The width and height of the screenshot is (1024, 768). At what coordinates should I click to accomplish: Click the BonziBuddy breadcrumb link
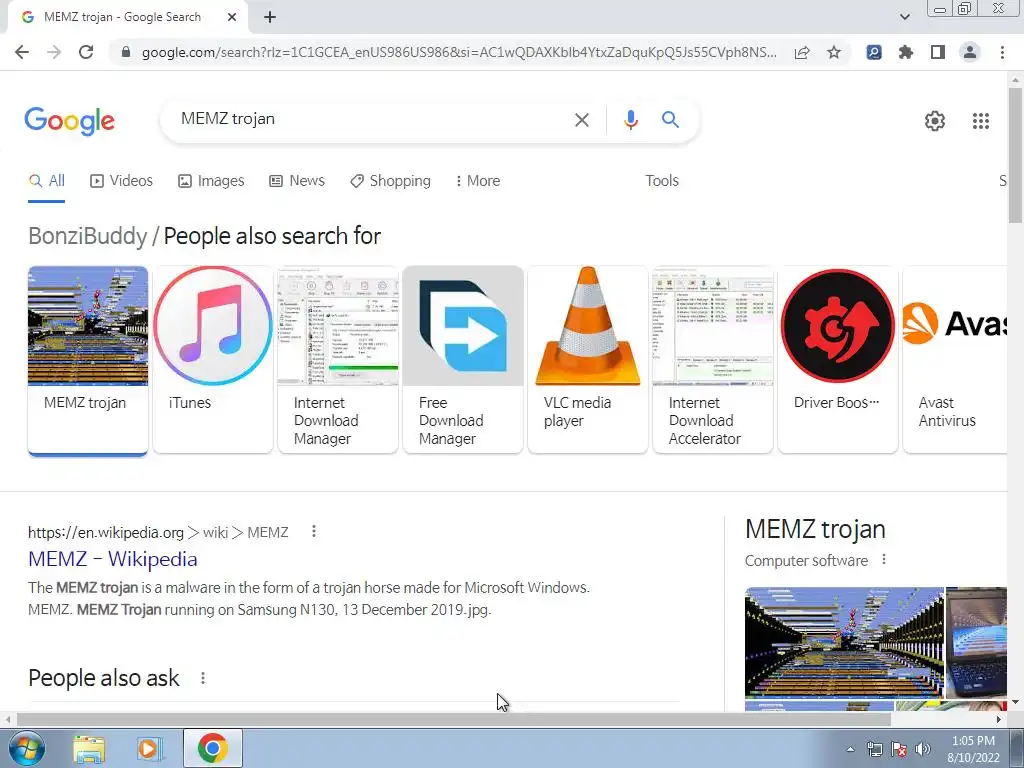tap(88, 236)
